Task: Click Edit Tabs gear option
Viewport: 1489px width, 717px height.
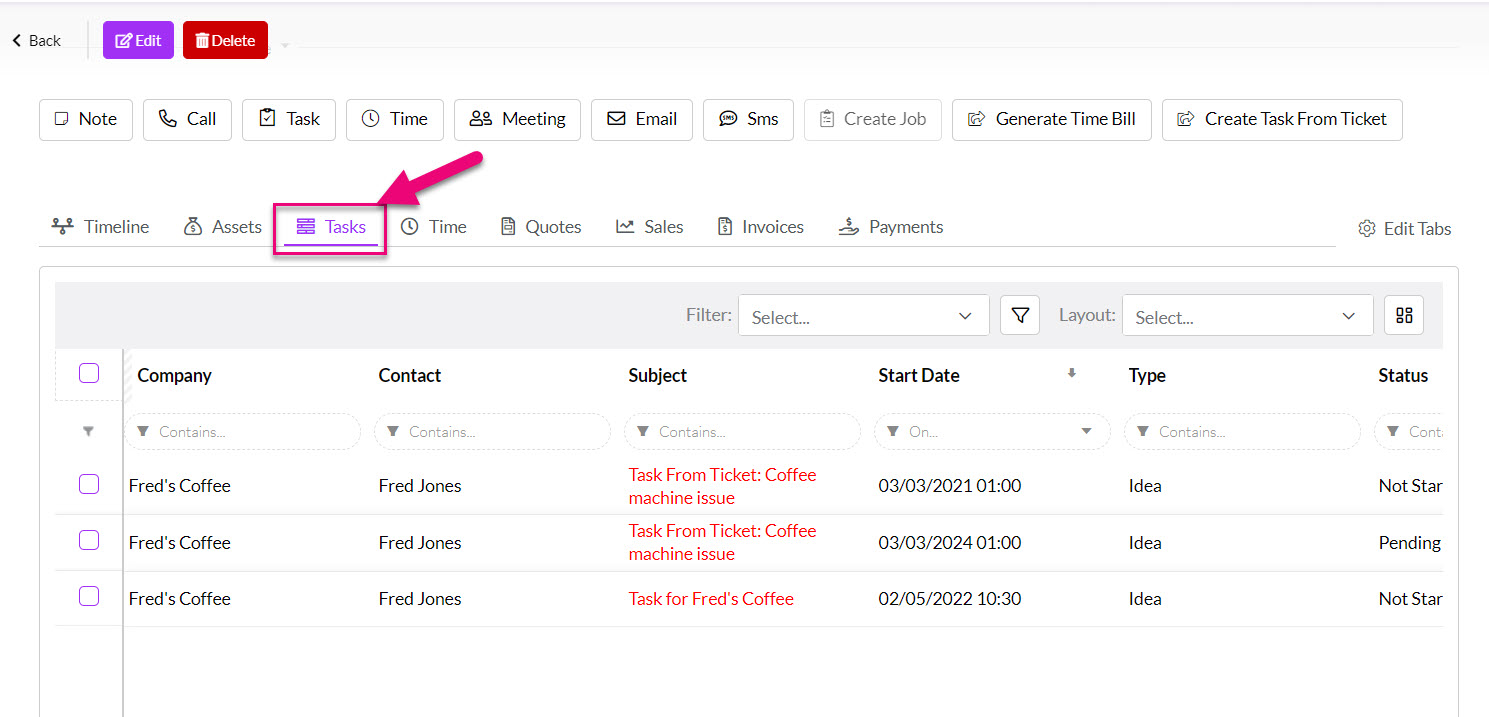Action: (x=1405, y=229)
